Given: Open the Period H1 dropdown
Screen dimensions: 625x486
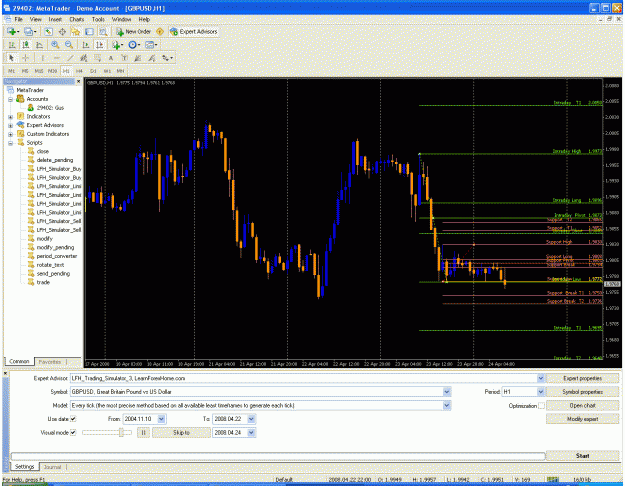Looking at the screenshot, I should click(540, 392).
